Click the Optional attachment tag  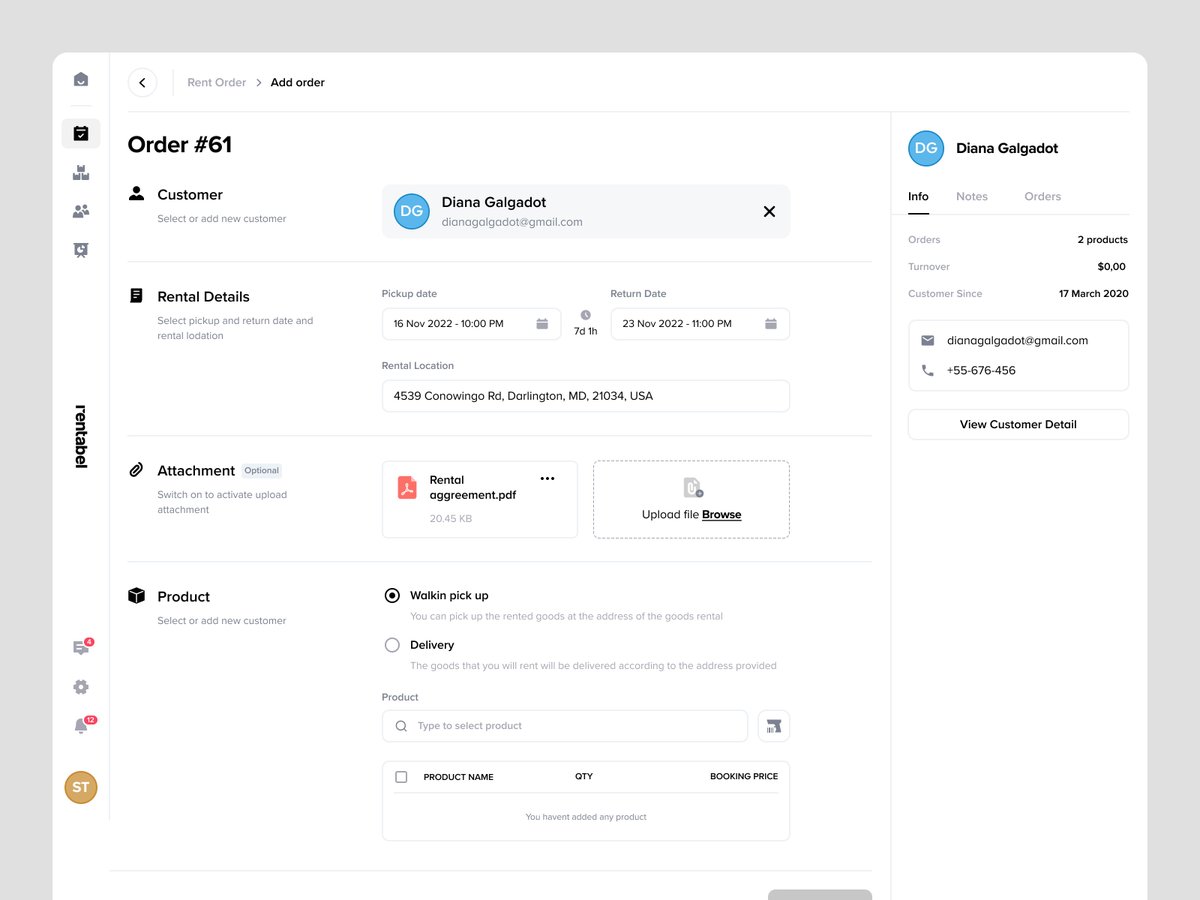(x=262, y=470)
